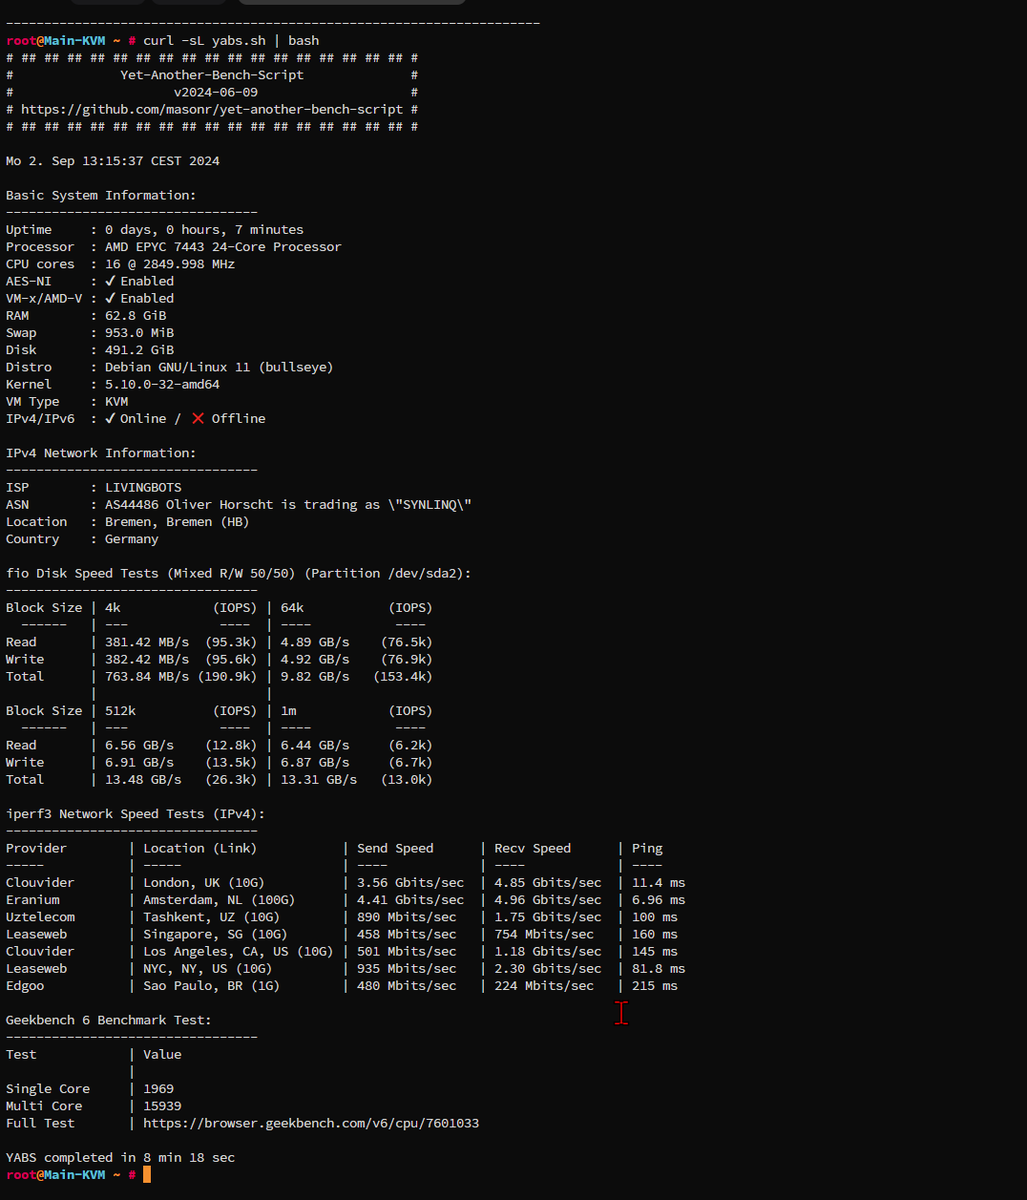Select the 512k total '13.48 GB/s'
The width and height of the screenshot is (1027, 1200).
(143, 779)
